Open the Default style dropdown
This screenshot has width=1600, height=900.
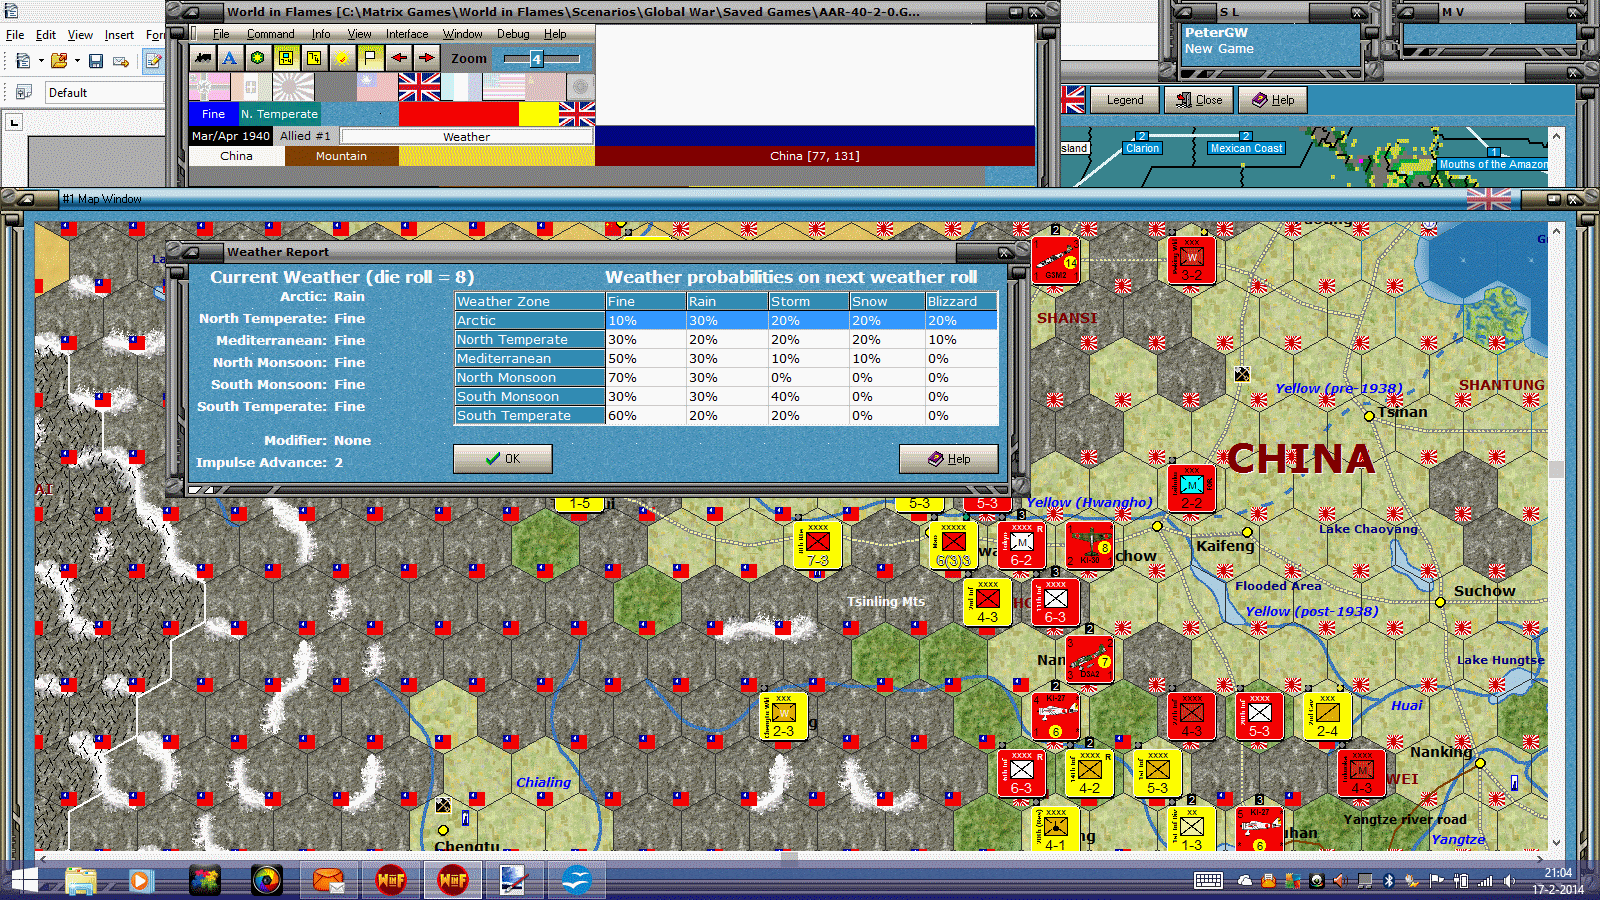tap(104, 93)
